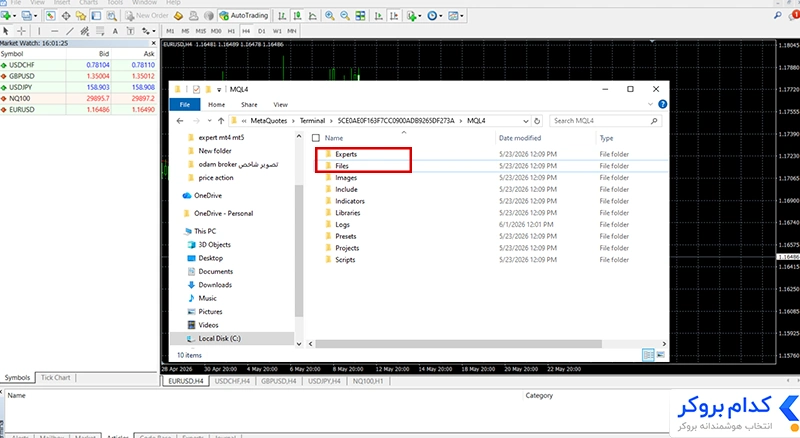Refresh the MQL4 folder view

pos(537,121)
